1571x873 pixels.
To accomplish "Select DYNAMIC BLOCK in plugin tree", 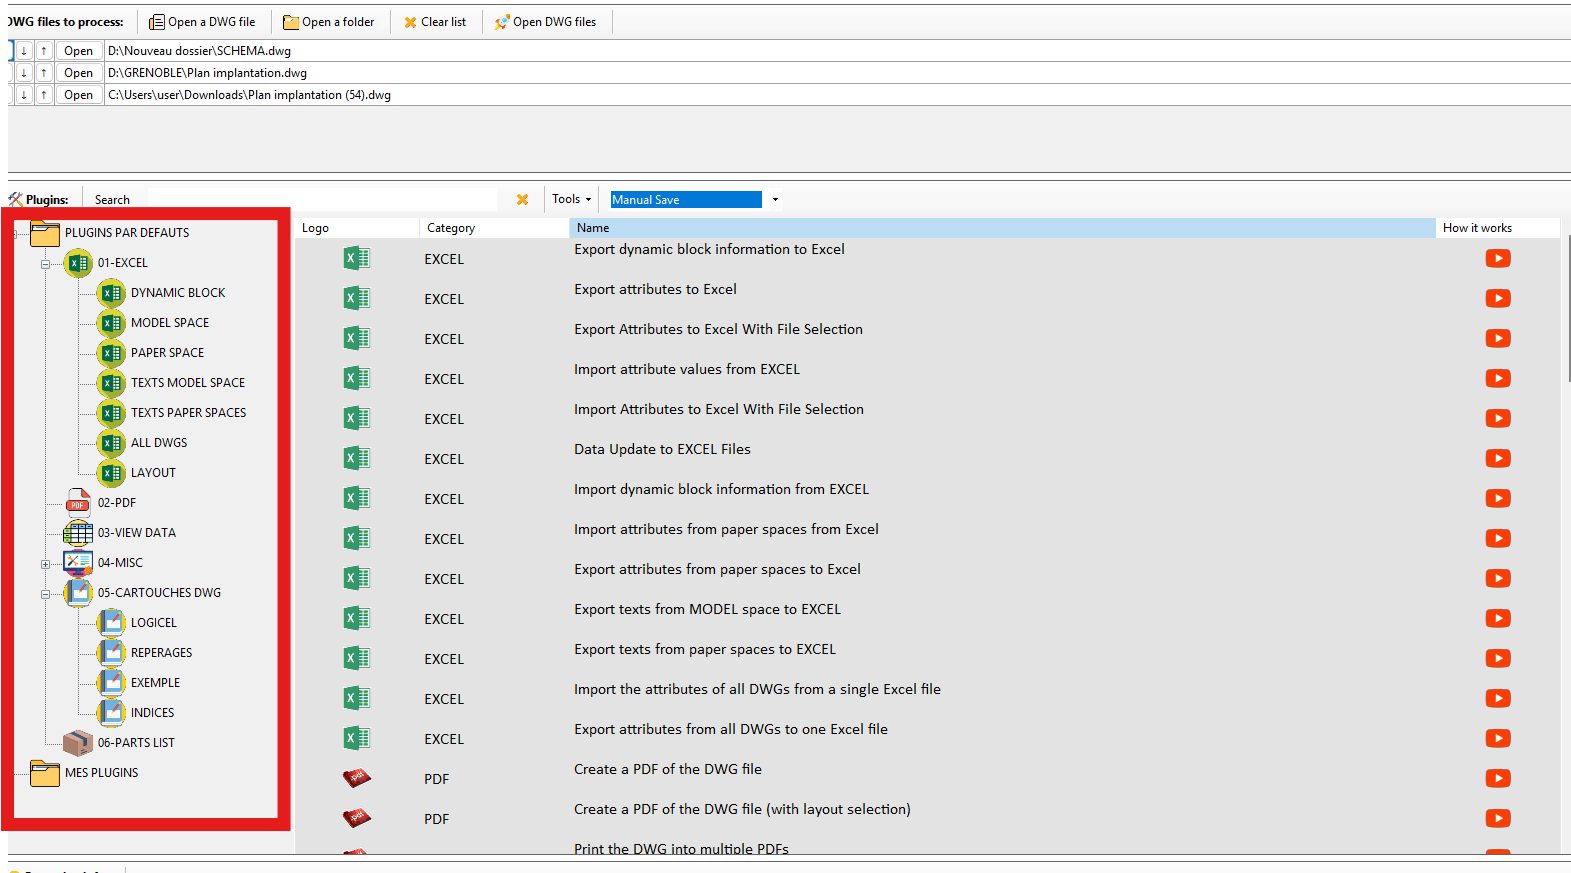I will pos(178,292).
